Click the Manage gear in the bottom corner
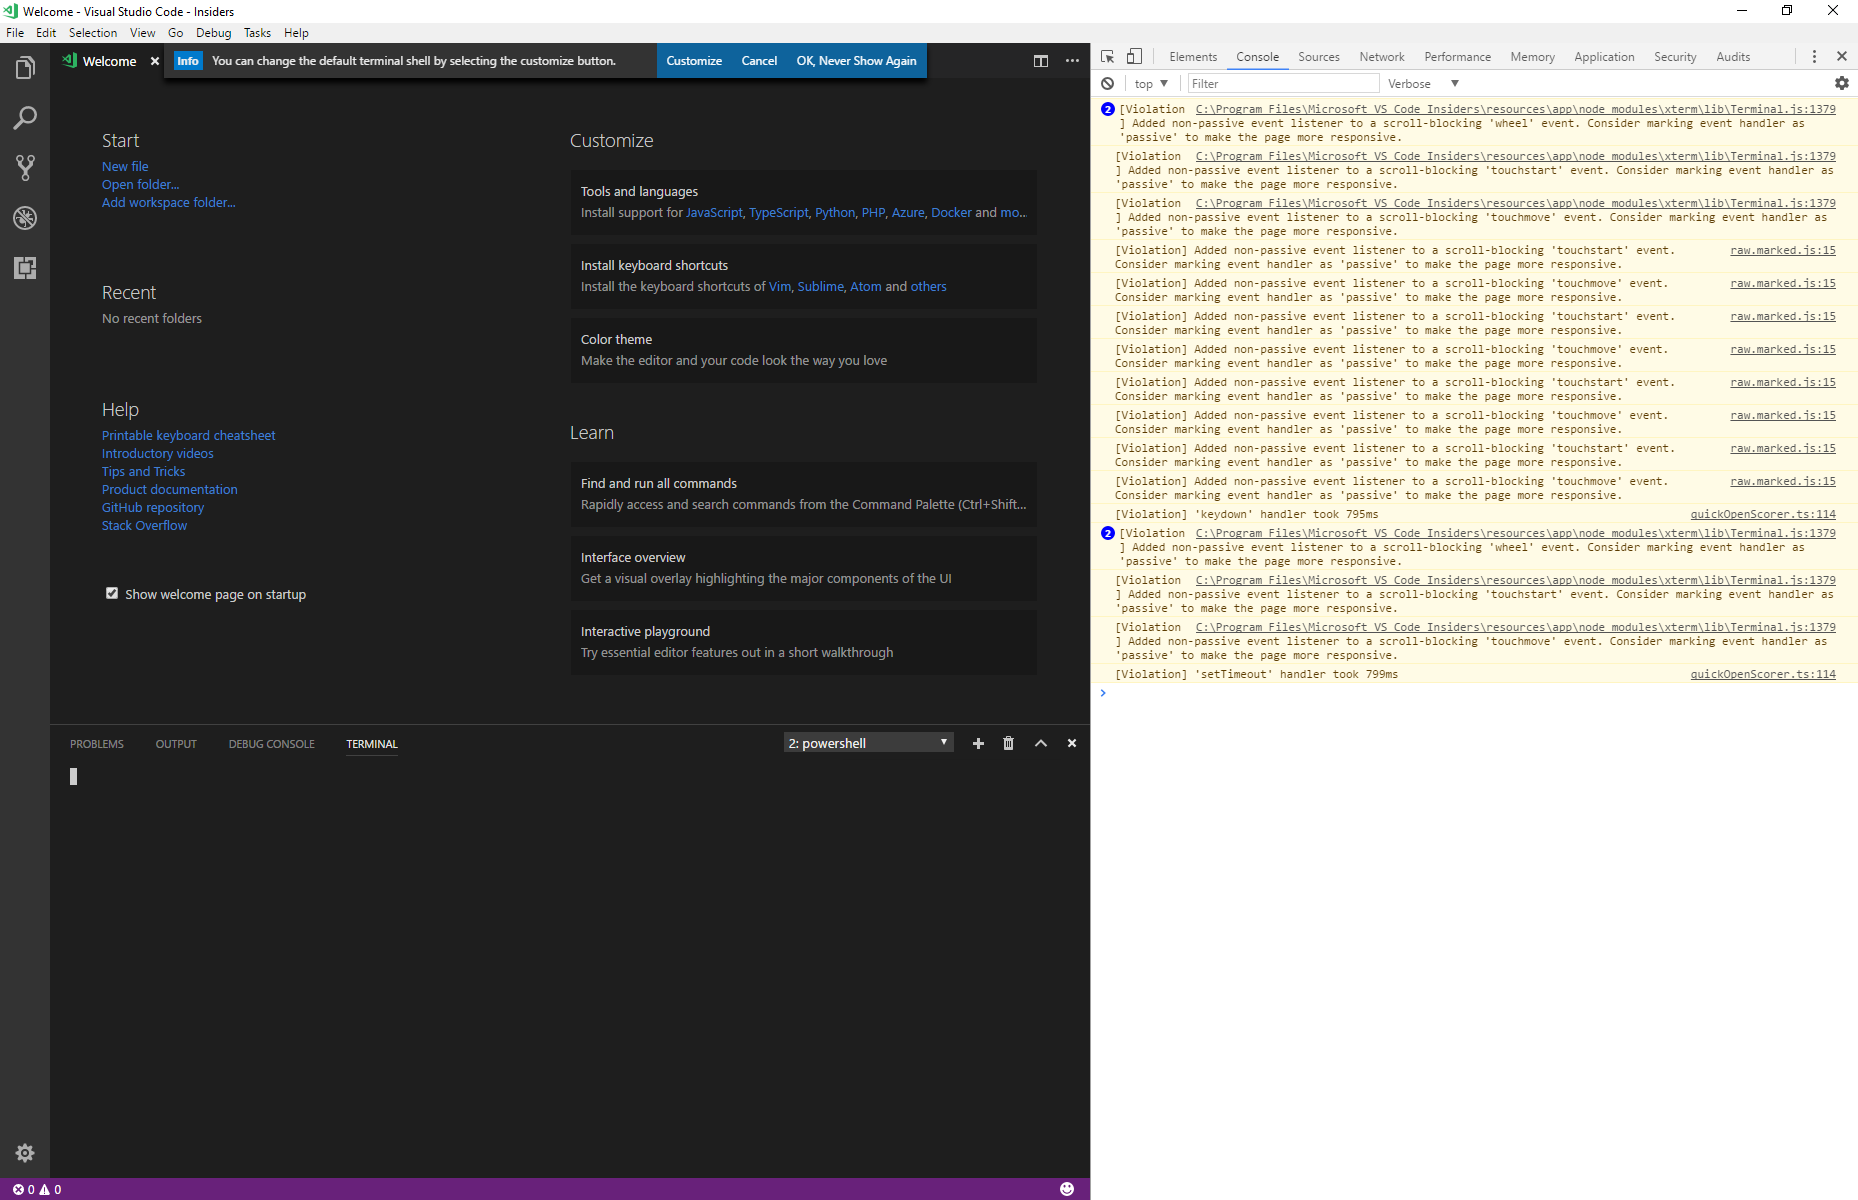 point(25,1152)
